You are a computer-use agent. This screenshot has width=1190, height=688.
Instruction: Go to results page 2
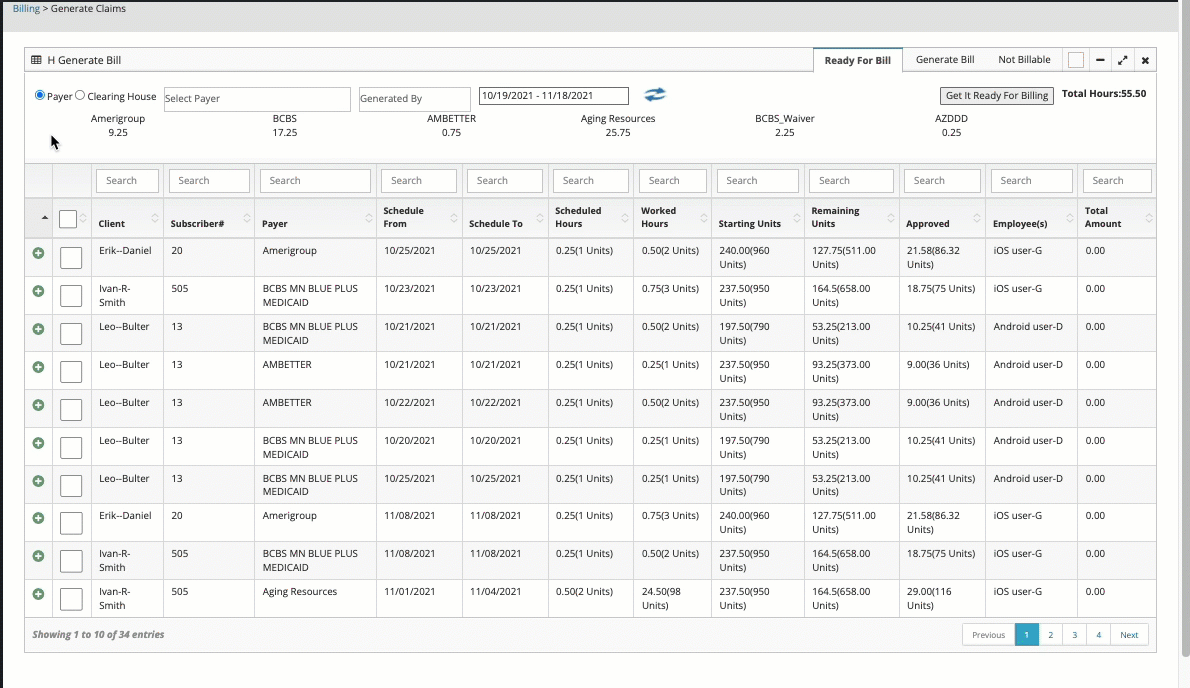click(1050, 635)
